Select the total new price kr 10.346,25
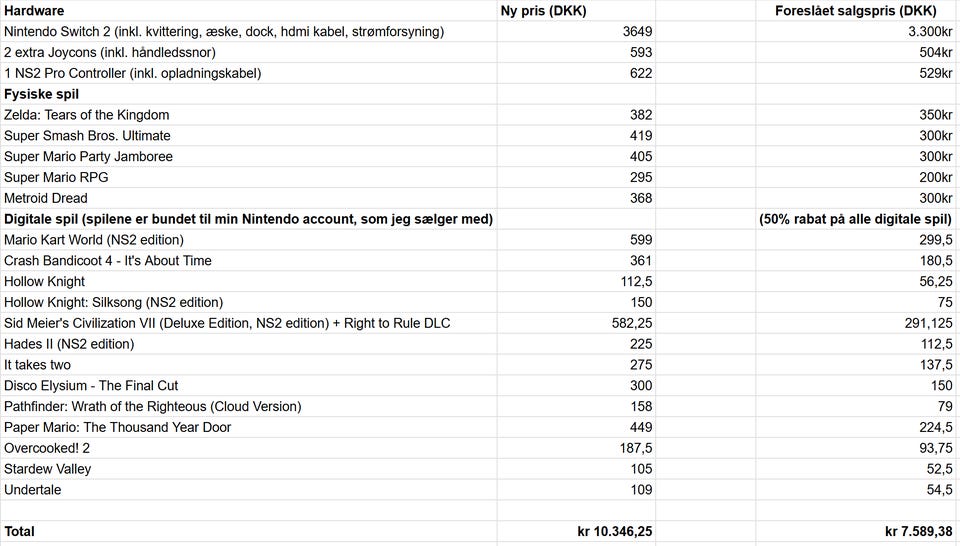This screenshot has height=546, width=960. pos(576,531)
